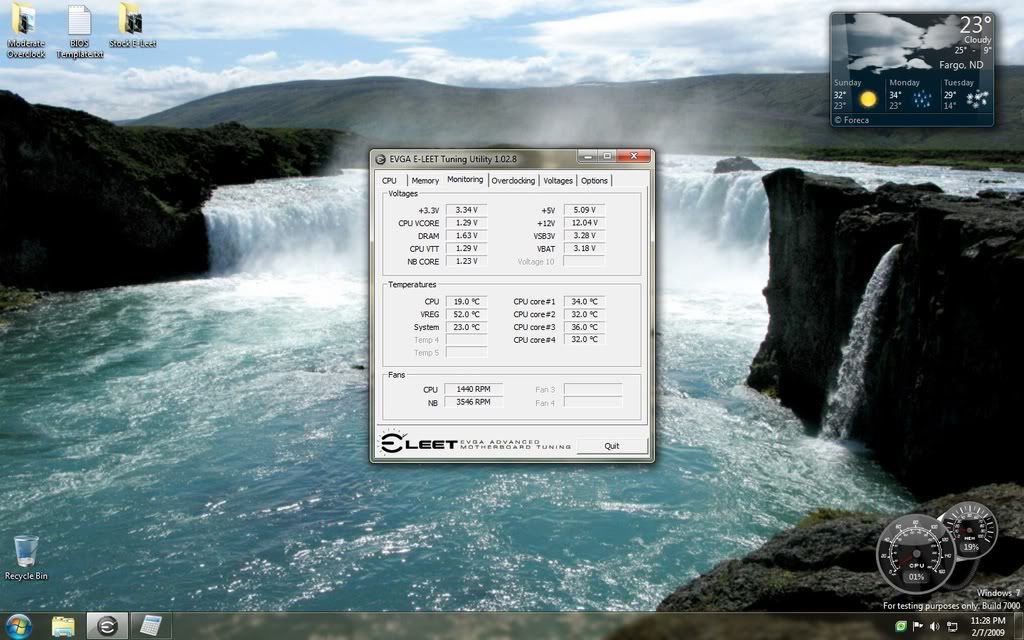The image size is (1024, 640).
Task: Click the Action Center flag icon
Action: click(x=917, y=627)
